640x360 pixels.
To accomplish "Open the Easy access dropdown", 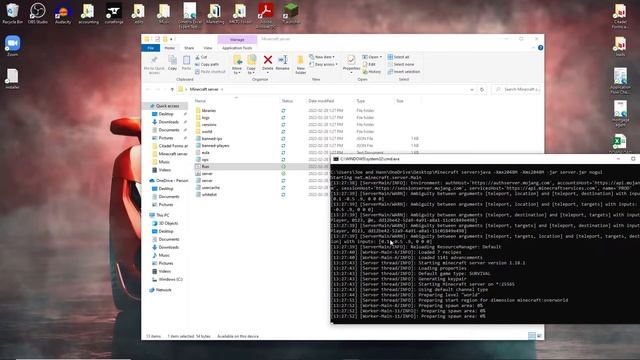I will tap(324, 64).
